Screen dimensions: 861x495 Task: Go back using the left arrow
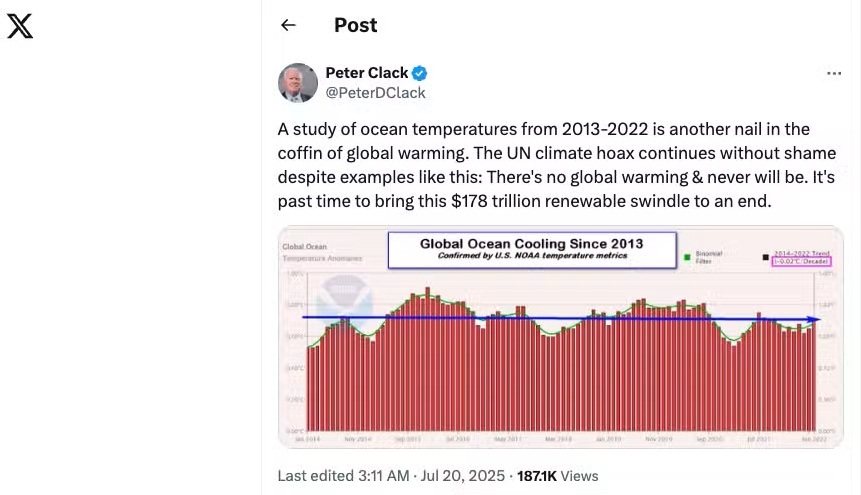pos(289,26)
